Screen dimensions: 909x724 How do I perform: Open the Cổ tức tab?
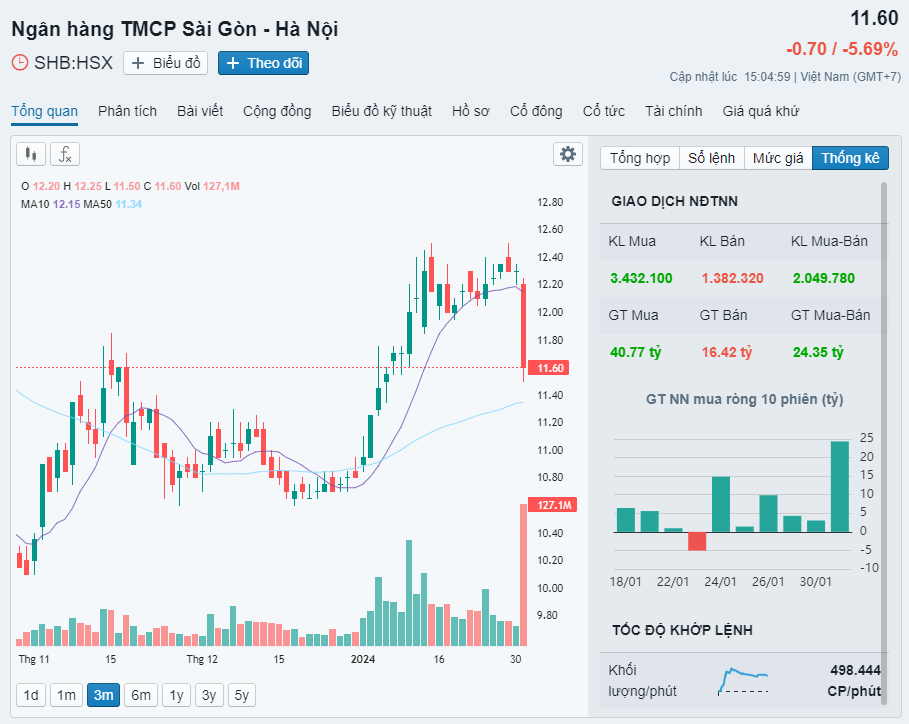603,111
